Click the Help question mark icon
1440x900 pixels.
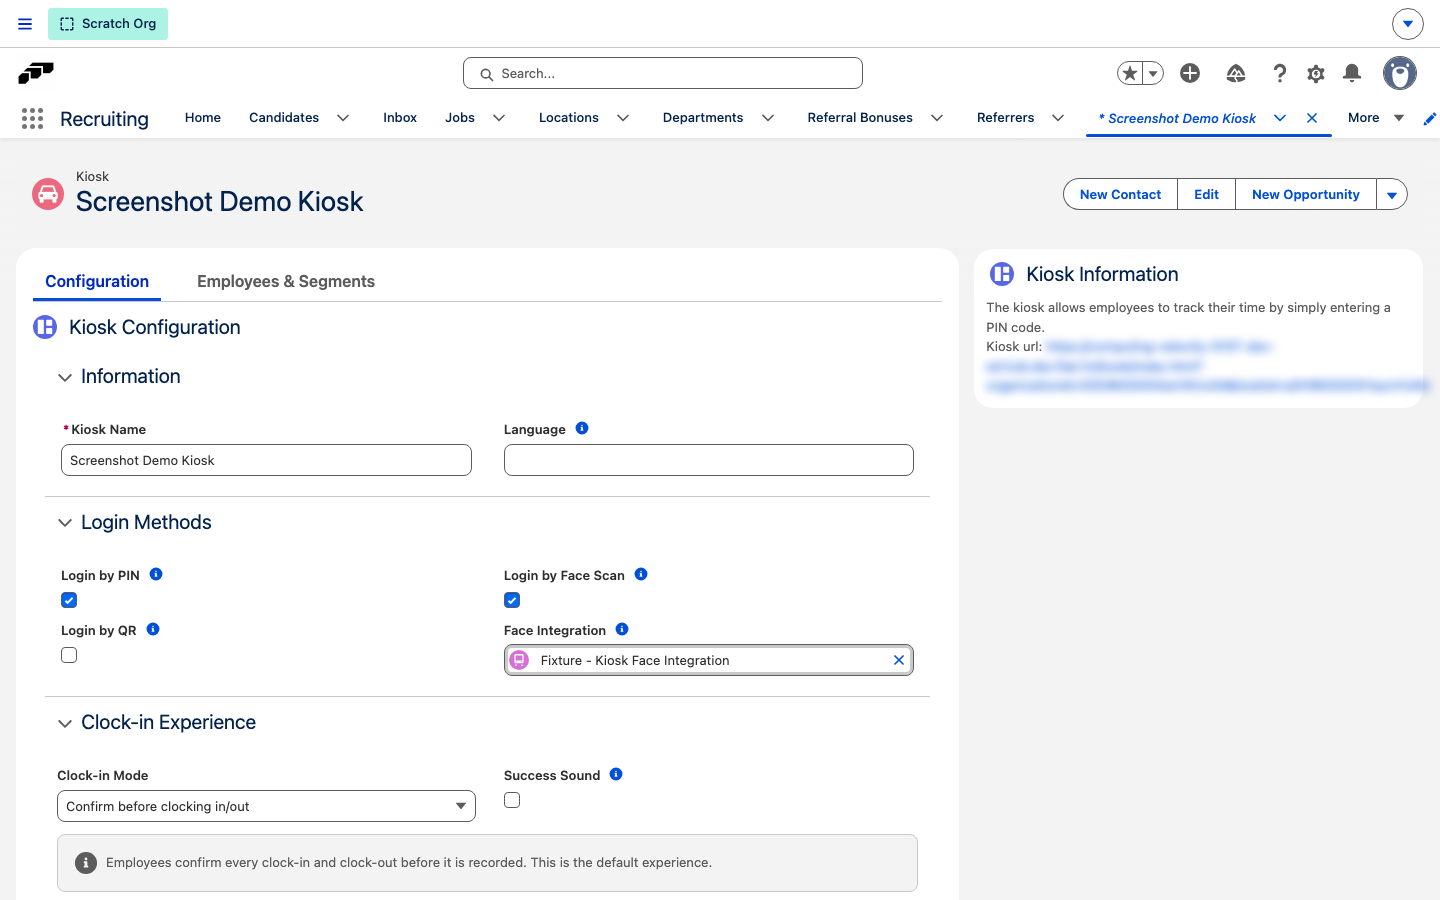tap(1280, 73)
